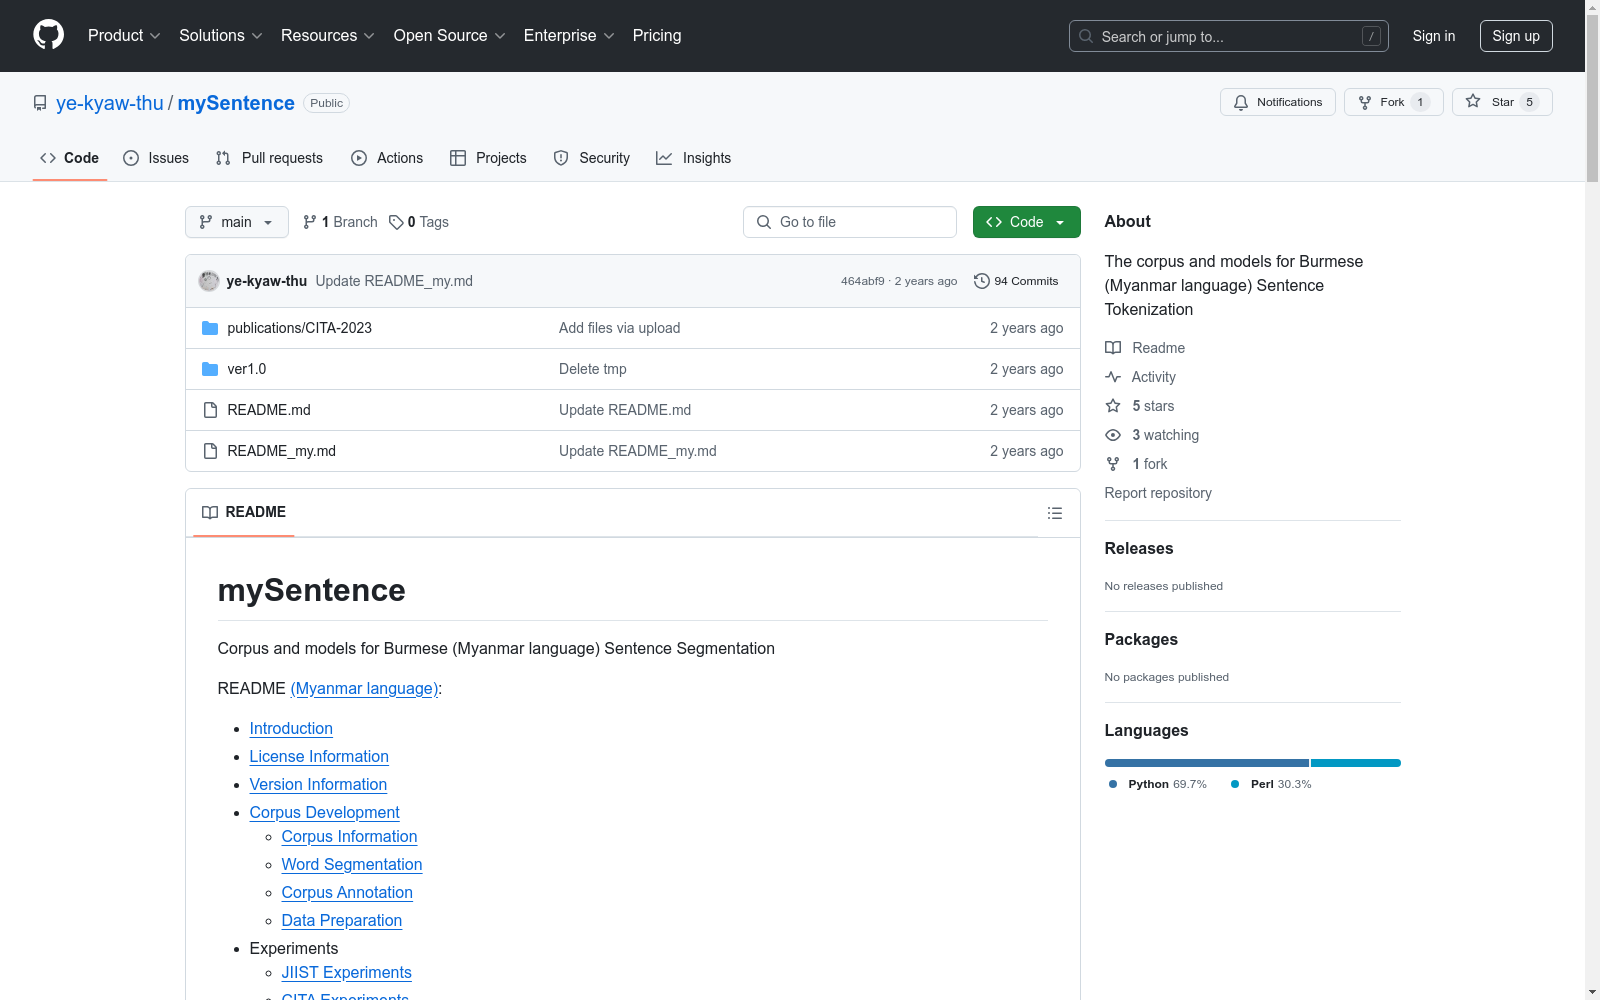Open the green Code dropdown button
This screenshot has height=1000, width=1600.
click(x=1026, y=222)
